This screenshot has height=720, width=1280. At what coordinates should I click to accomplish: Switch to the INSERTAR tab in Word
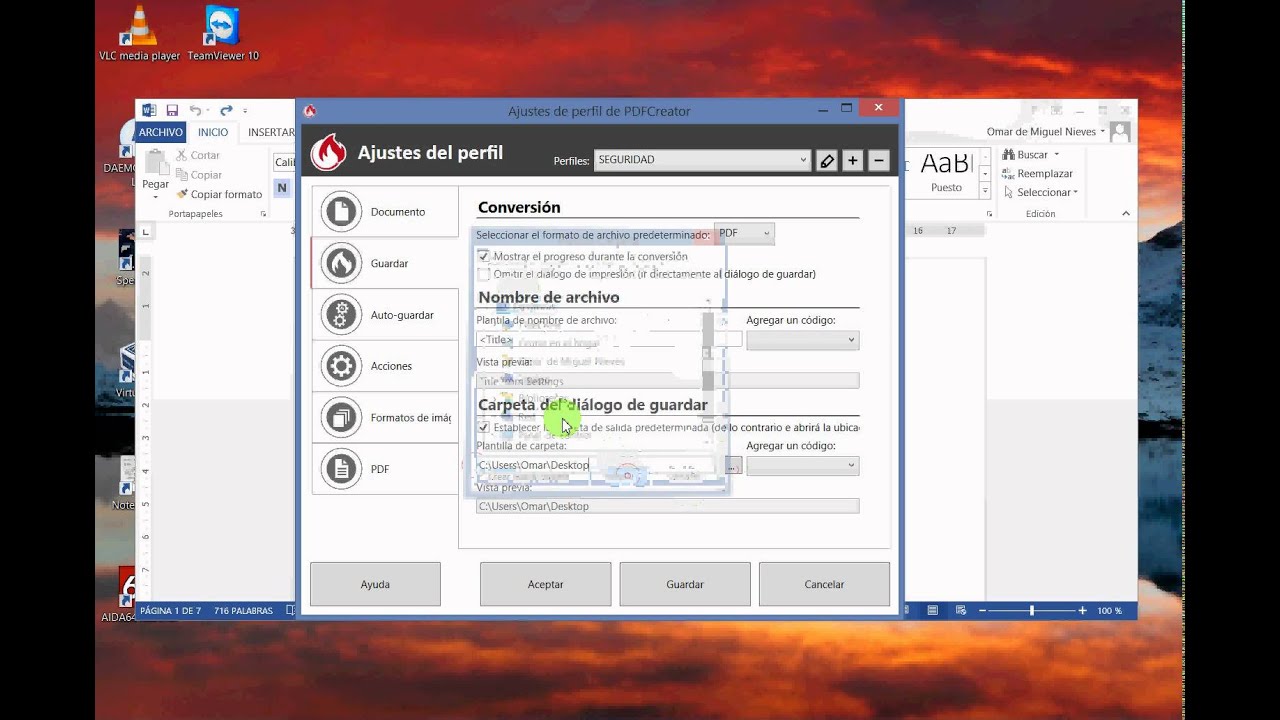point(271,132)
